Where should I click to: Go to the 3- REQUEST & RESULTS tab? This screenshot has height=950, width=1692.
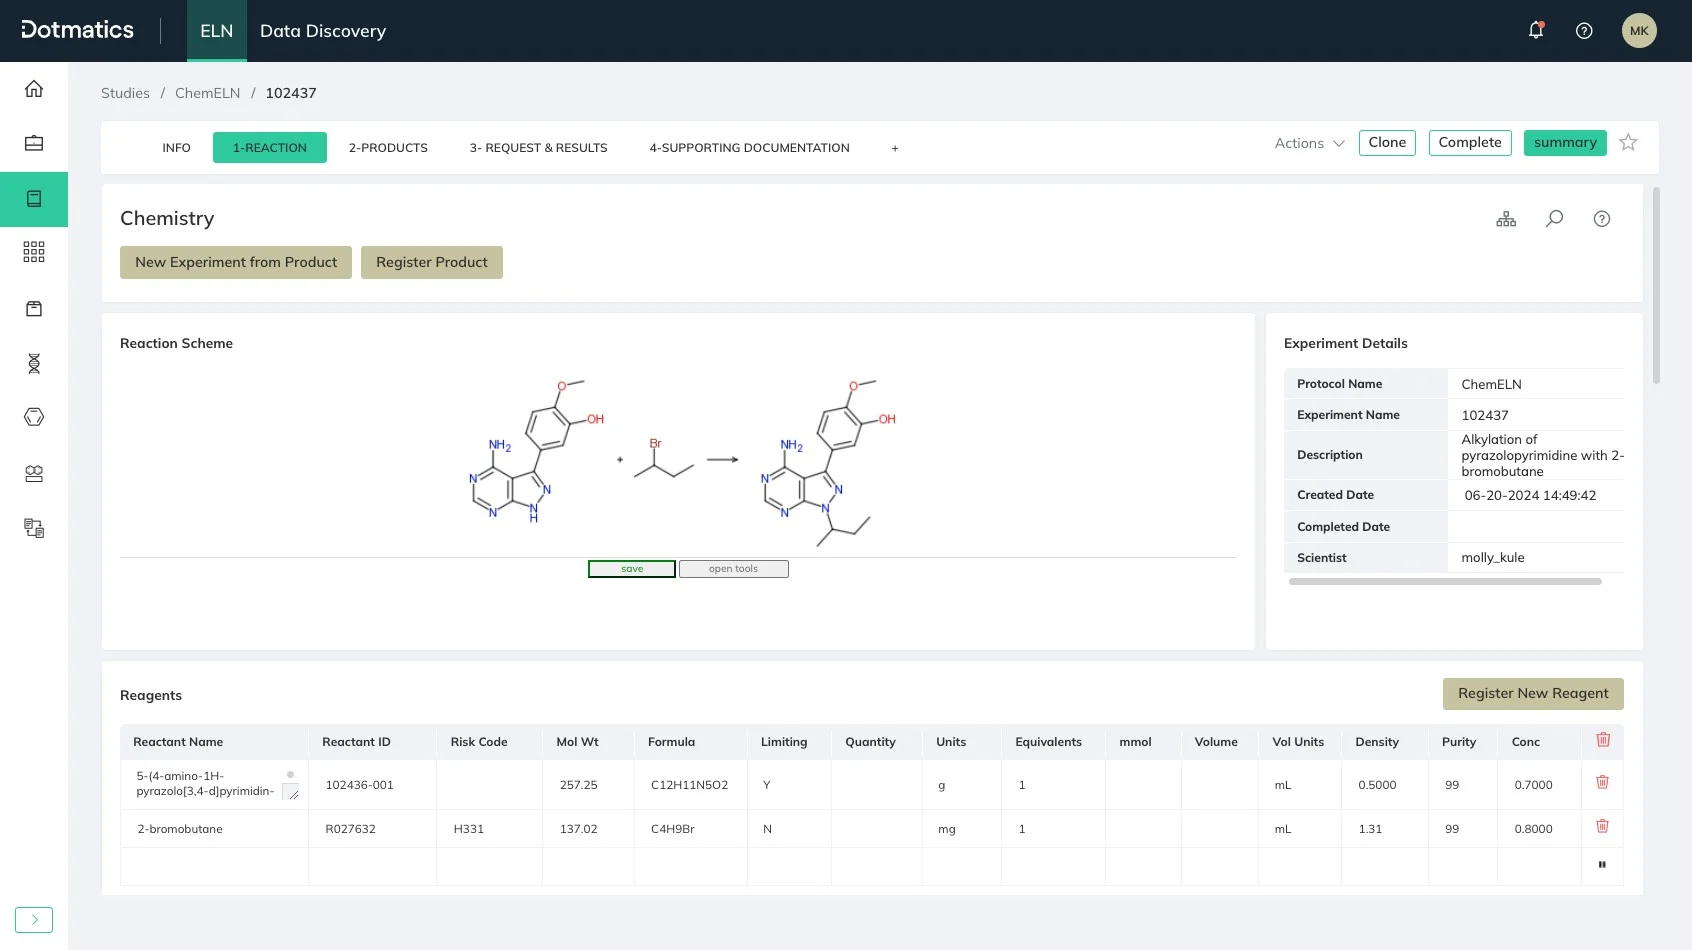(x=539, y=148)
